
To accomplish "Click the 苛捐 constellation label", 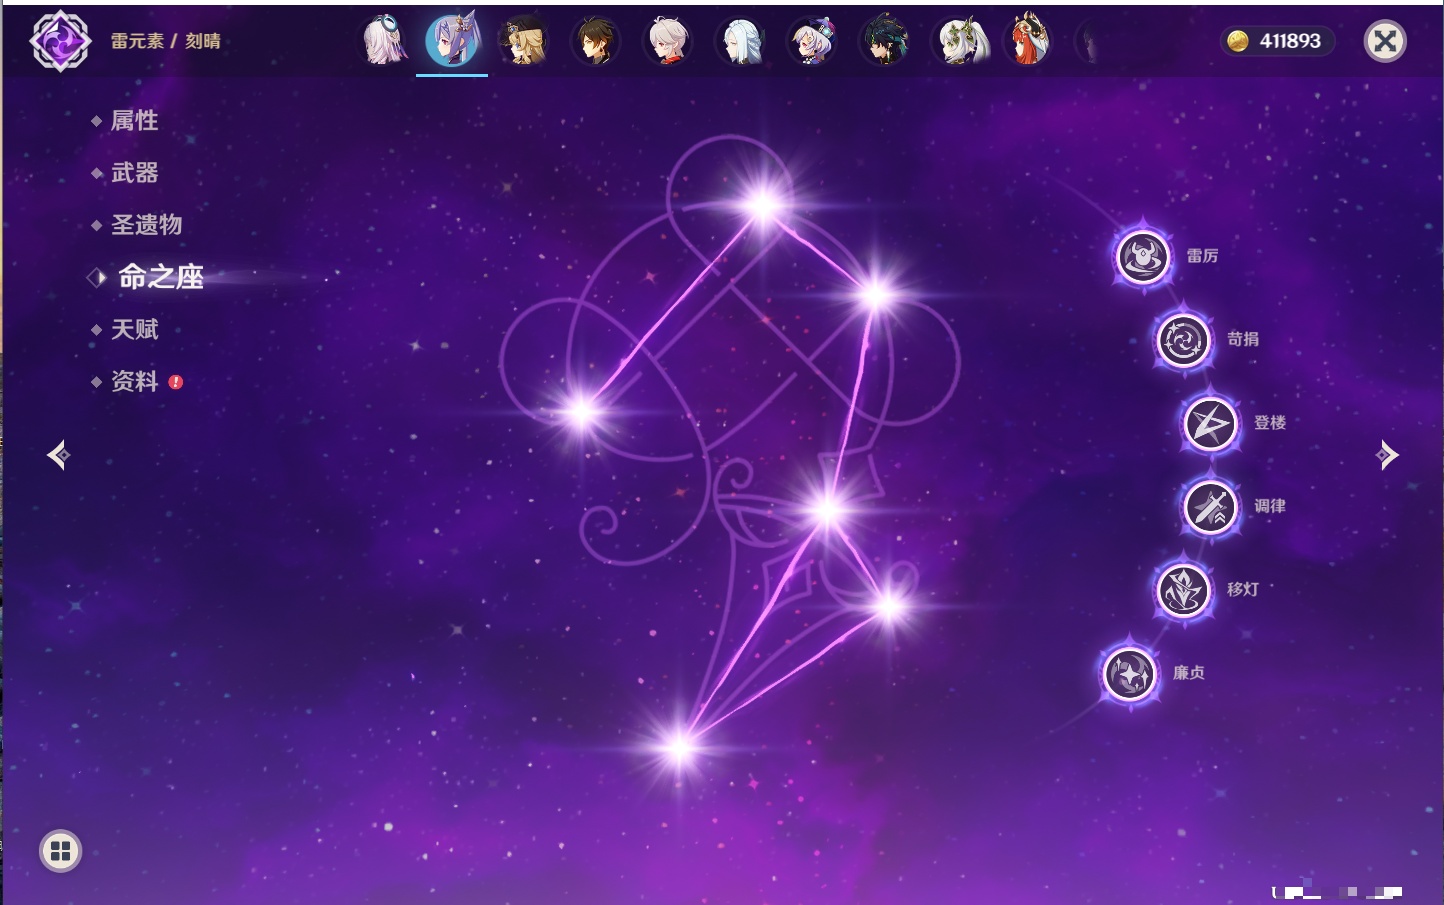I will pos(1243,339).
